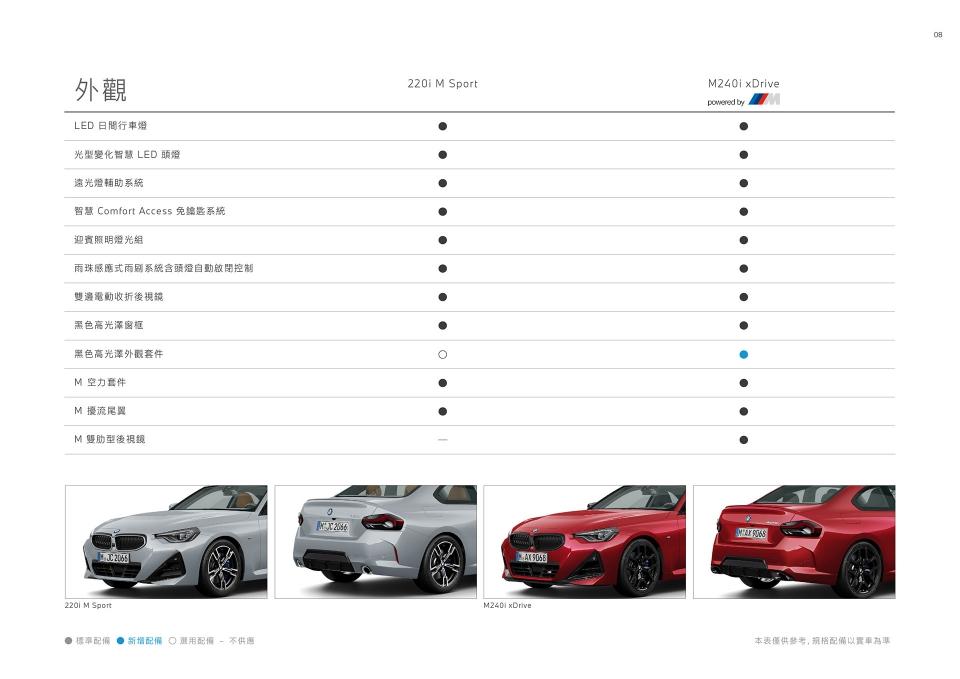Click the hollow circle in 黑色高光澤外觀套件 row

tap(442, 354)
